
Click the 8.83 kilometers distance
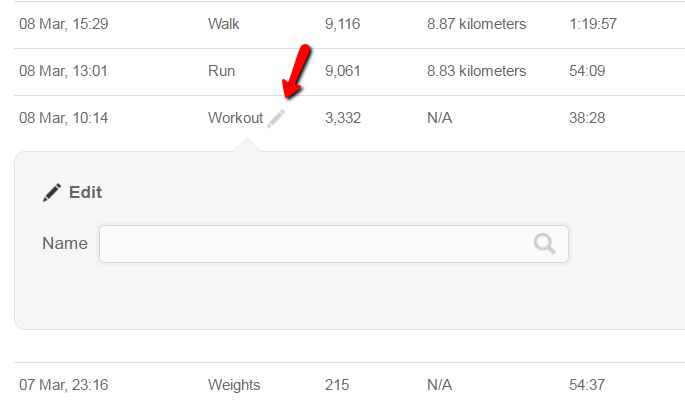click(x=476, y=71)
